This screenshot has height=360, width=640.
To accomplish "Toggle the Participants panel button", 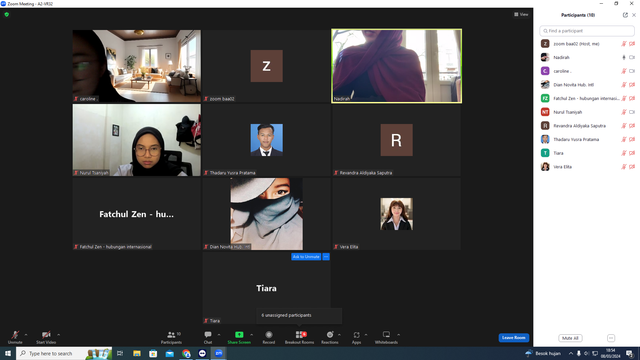I will point(171,337).
